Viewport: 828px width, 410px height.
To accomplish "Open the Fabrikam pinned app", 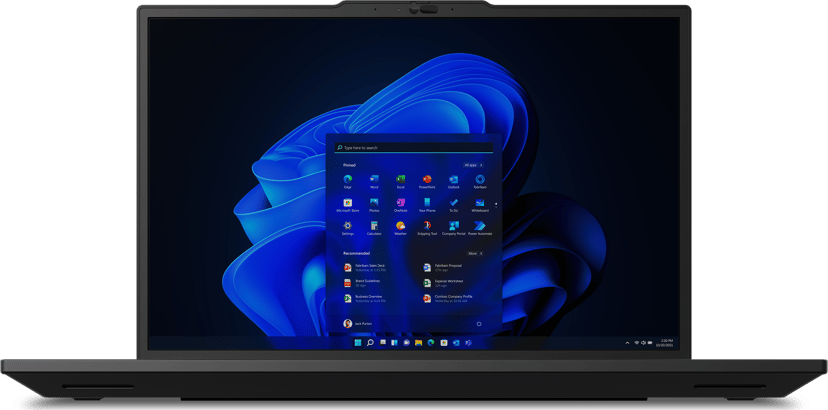I will [480, 181].
